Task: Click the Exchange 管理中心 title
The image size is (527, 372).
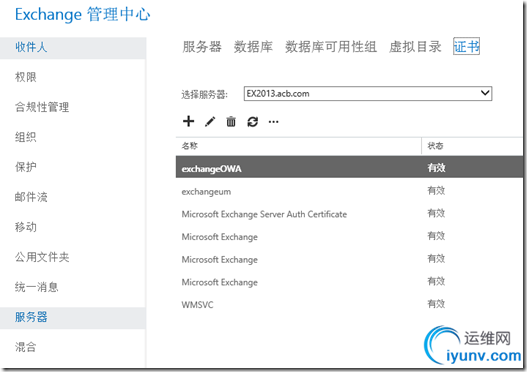Action: click(x=83, y=14)
